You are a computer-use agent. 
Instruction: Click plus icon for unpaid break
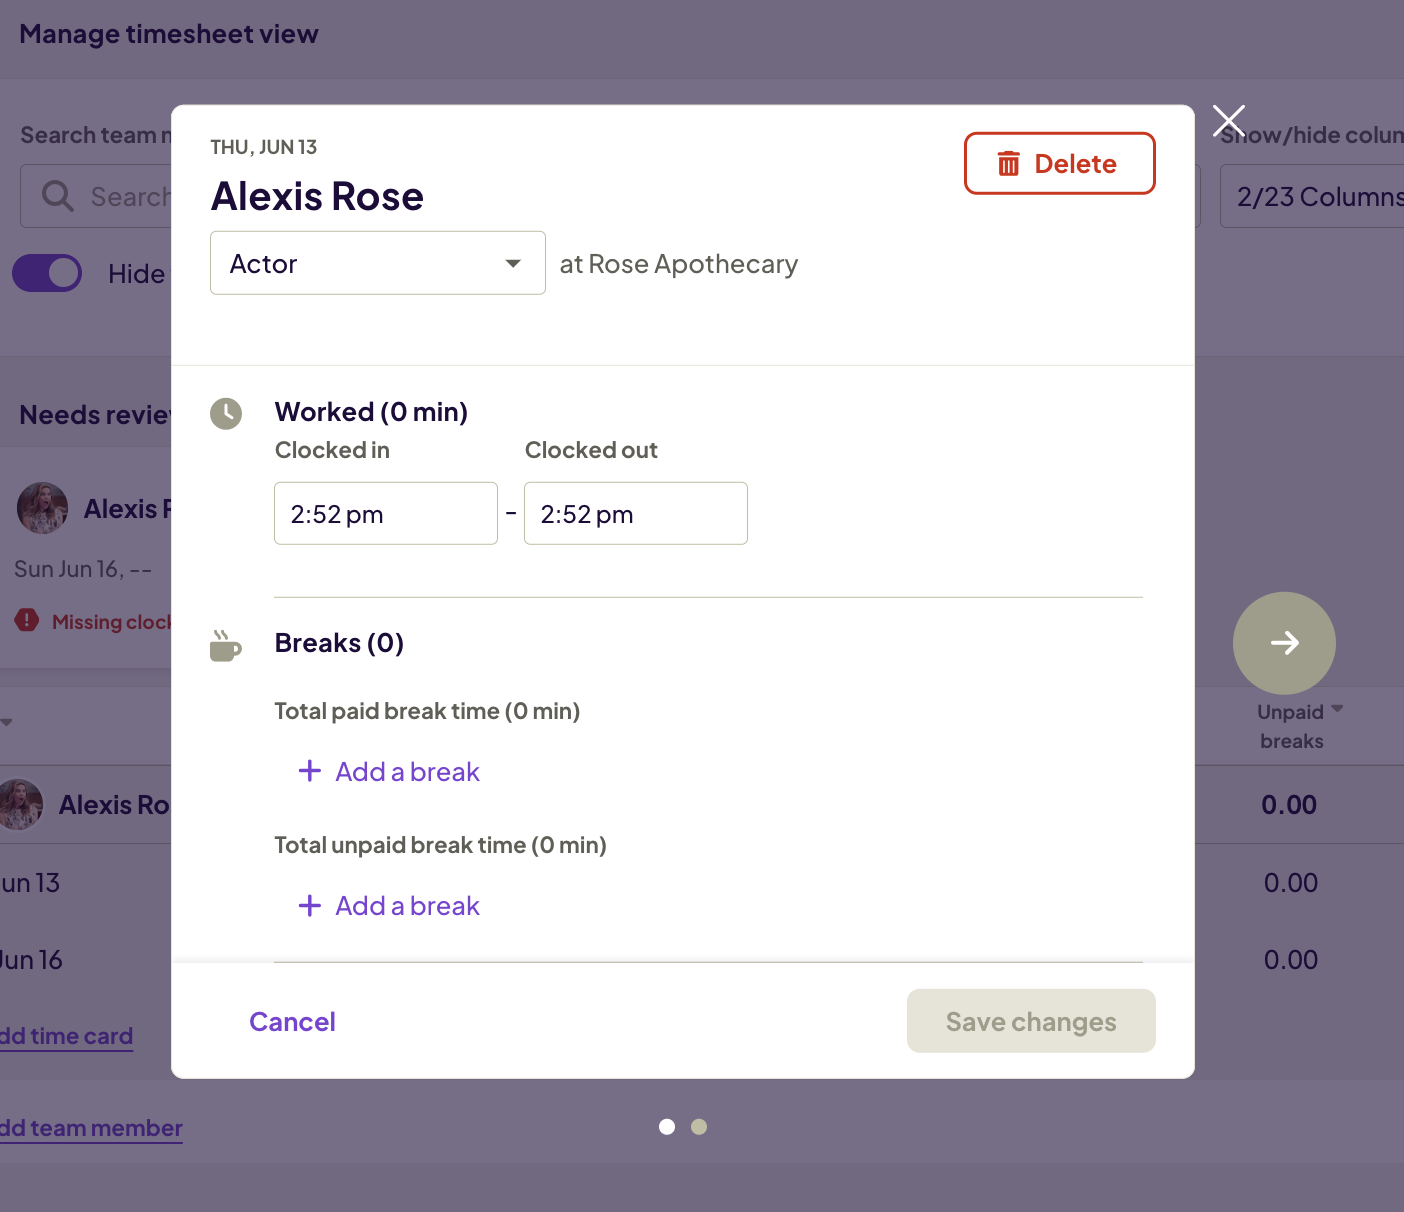[x=310, y=905]
